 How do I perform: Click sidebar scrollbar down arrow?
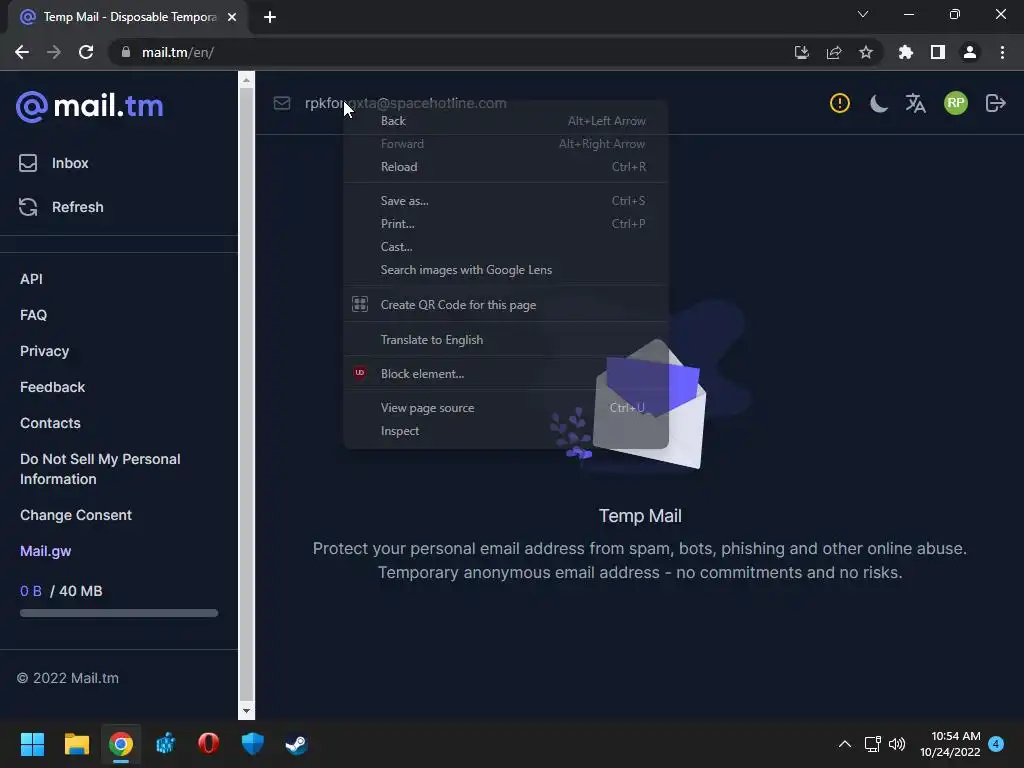click(246, 711)
